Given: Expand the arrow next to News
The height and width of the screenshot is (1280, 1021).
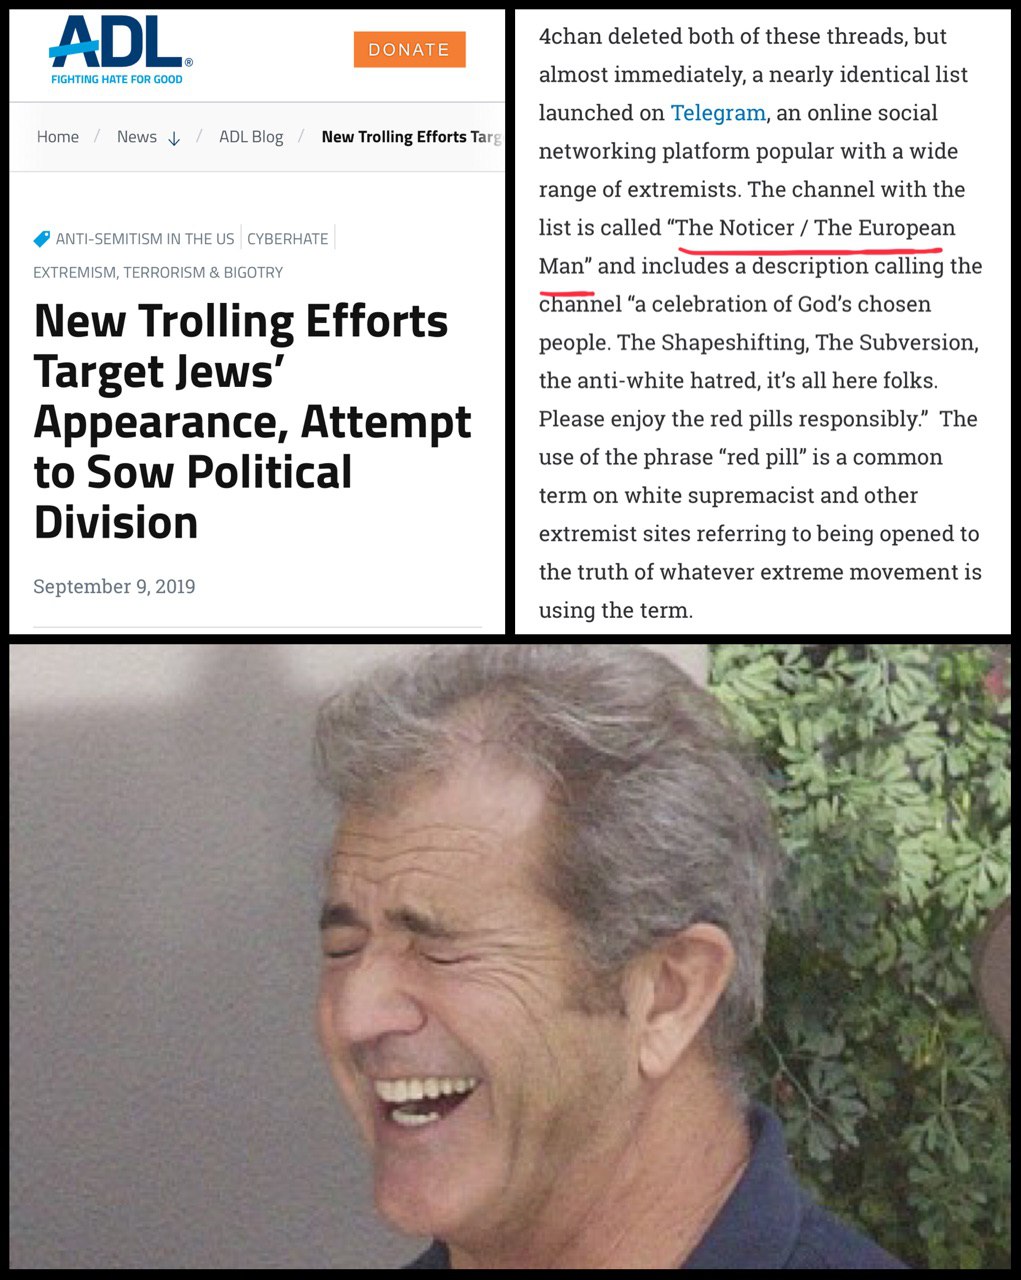Looking at the screenshot, I should tap(174, 138).
